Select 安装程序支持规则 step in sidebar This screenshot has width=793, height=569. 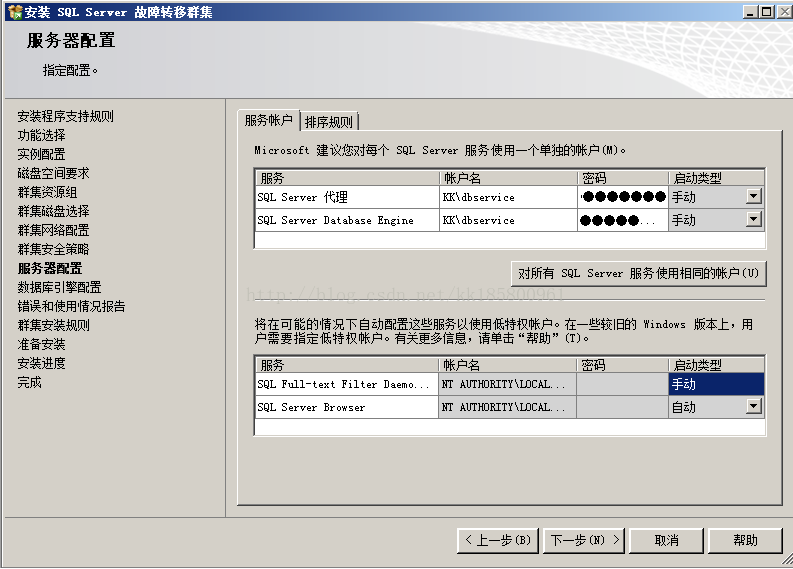point(66,116)
